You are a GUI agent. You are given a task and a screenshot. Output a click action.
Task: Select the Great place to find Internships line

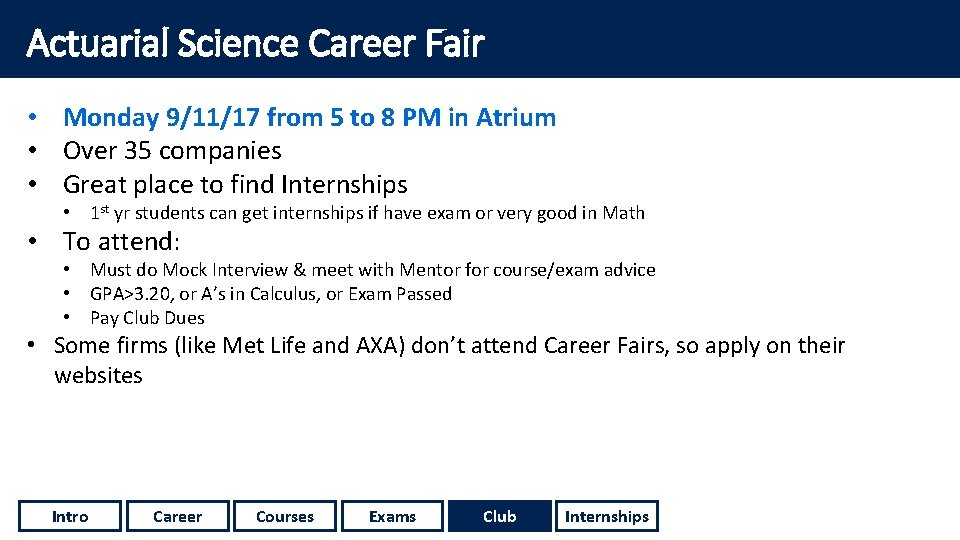pos(235,184)
